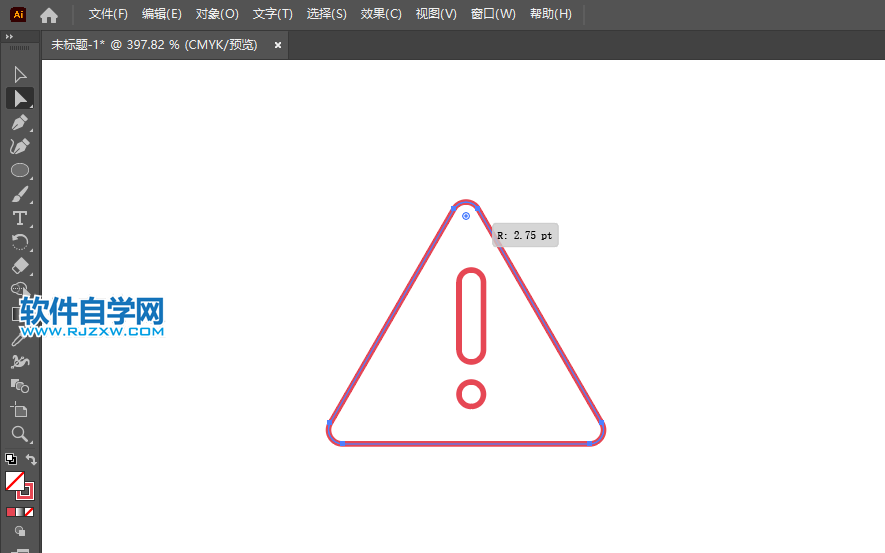Click the anchor point right of triangle apex

478,208
